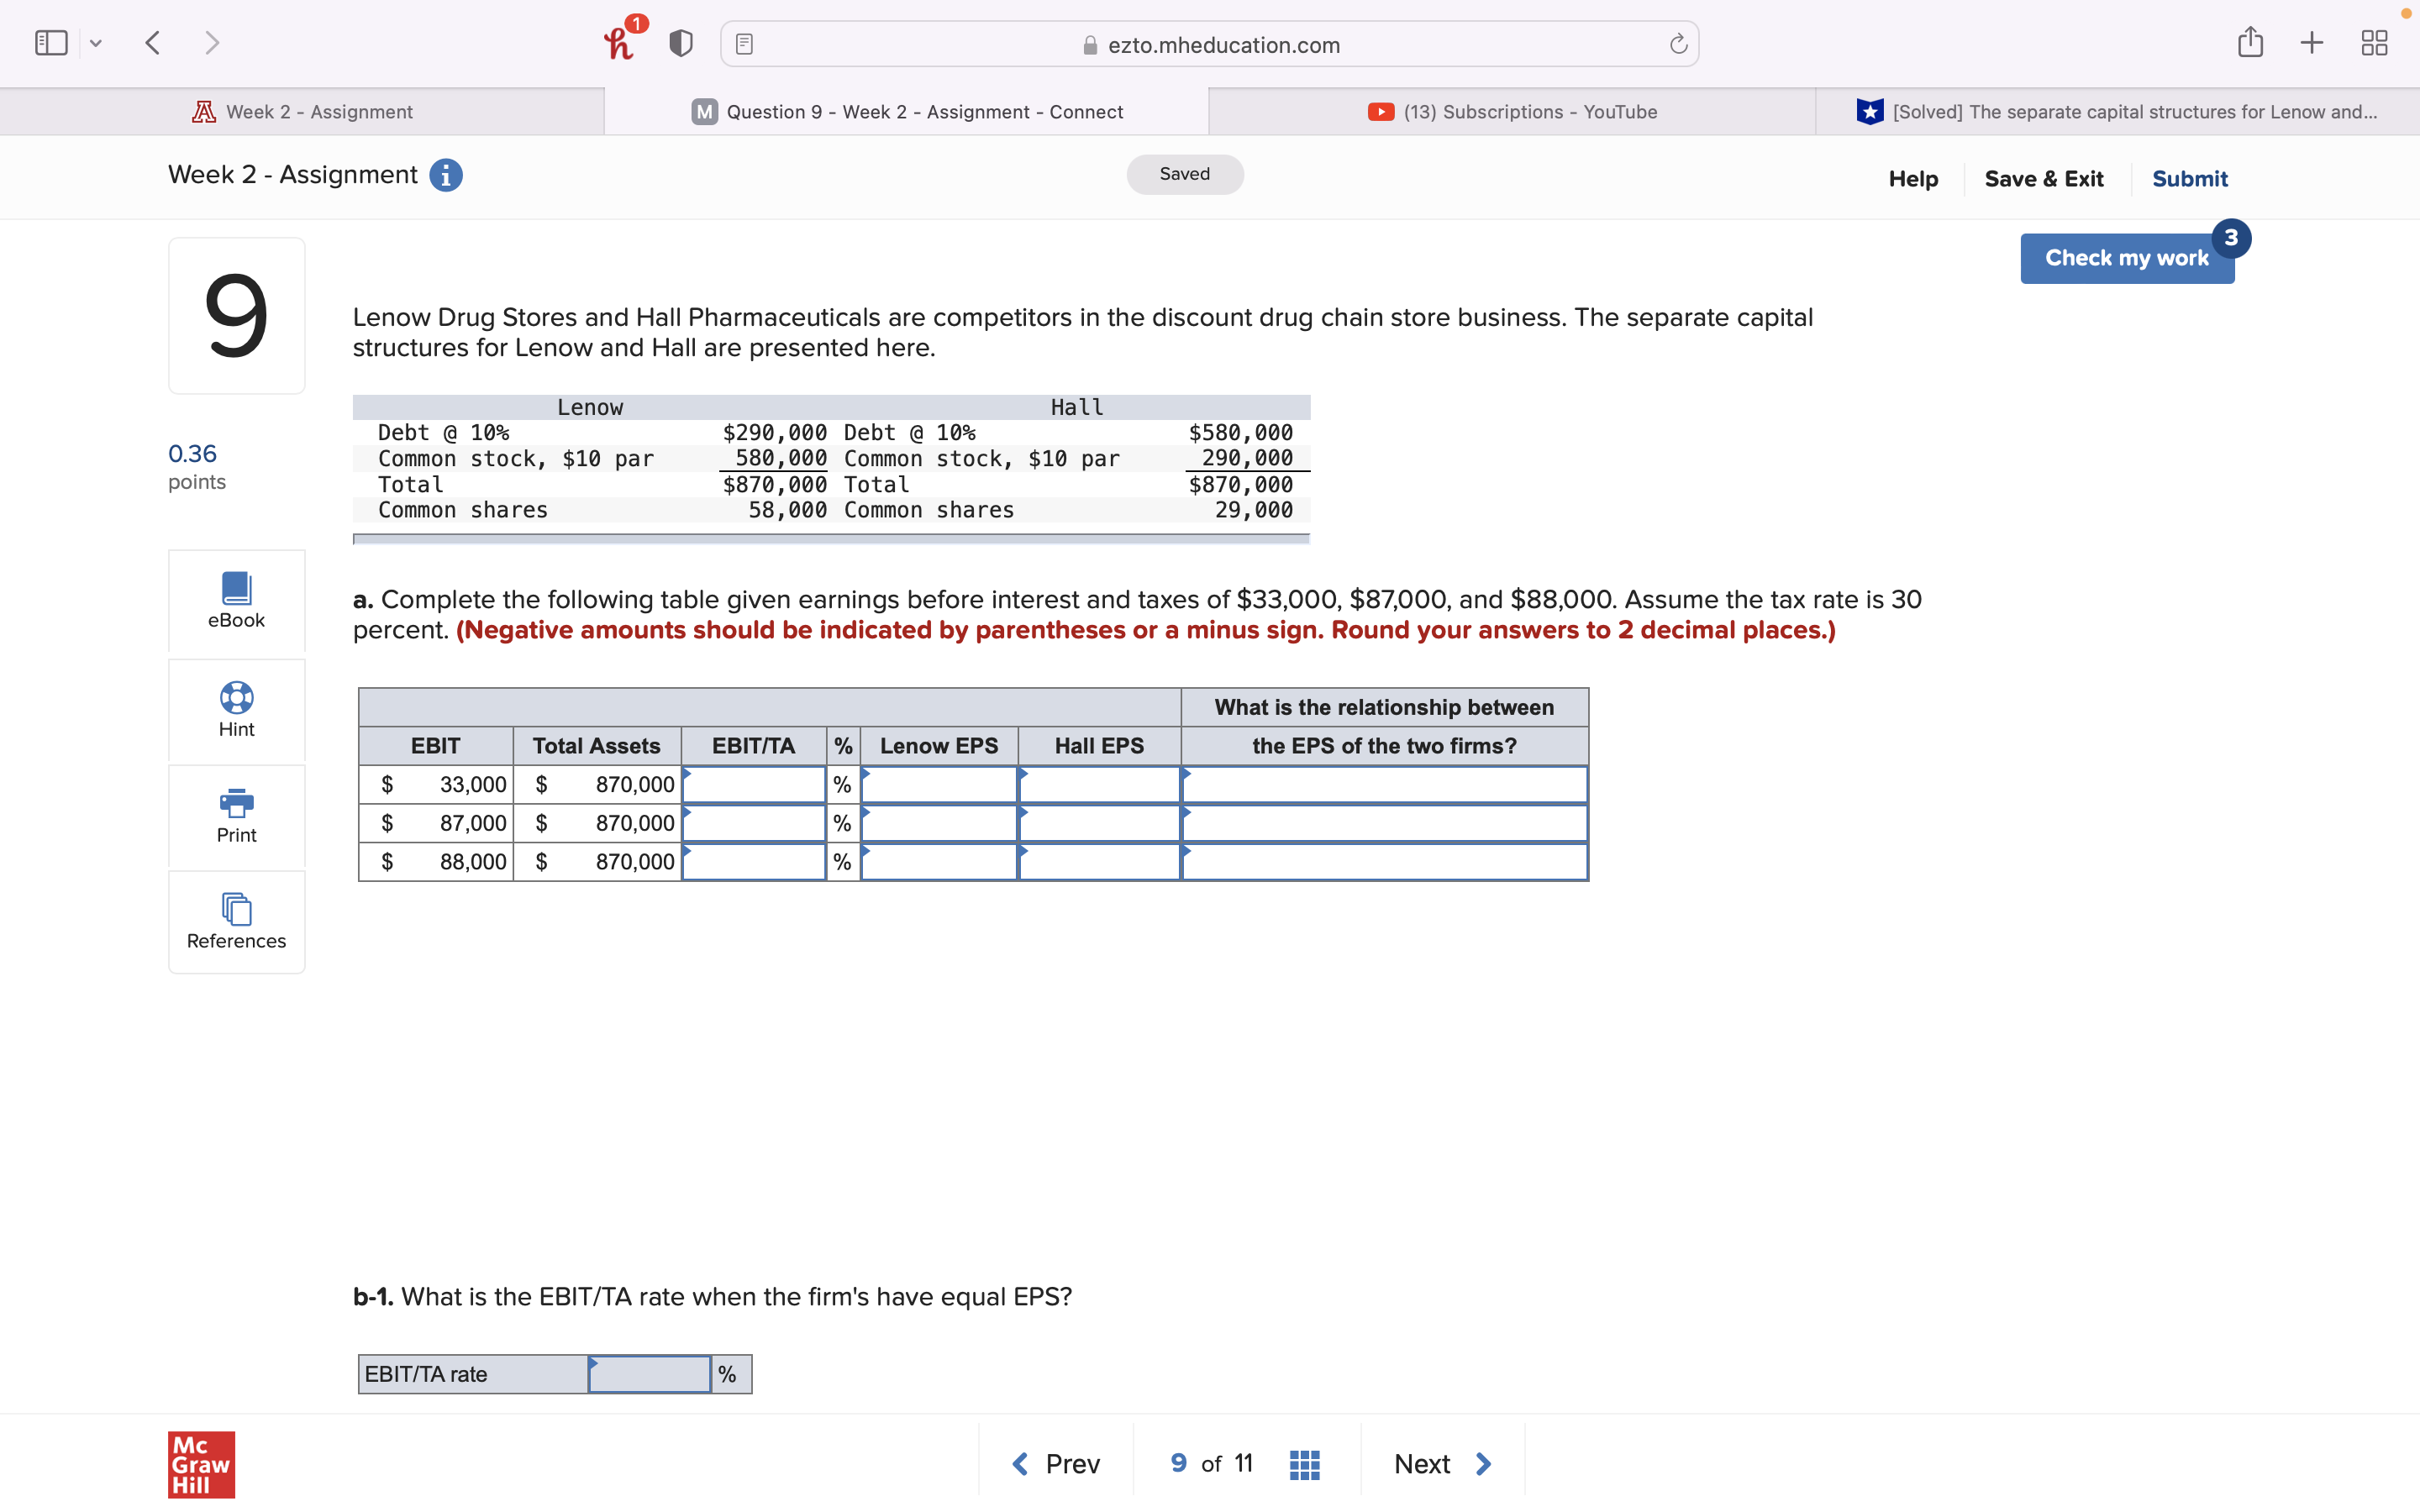Open the Hint for question 9
Viewport: 2420px width, 1512px height.
click(236, 709)
